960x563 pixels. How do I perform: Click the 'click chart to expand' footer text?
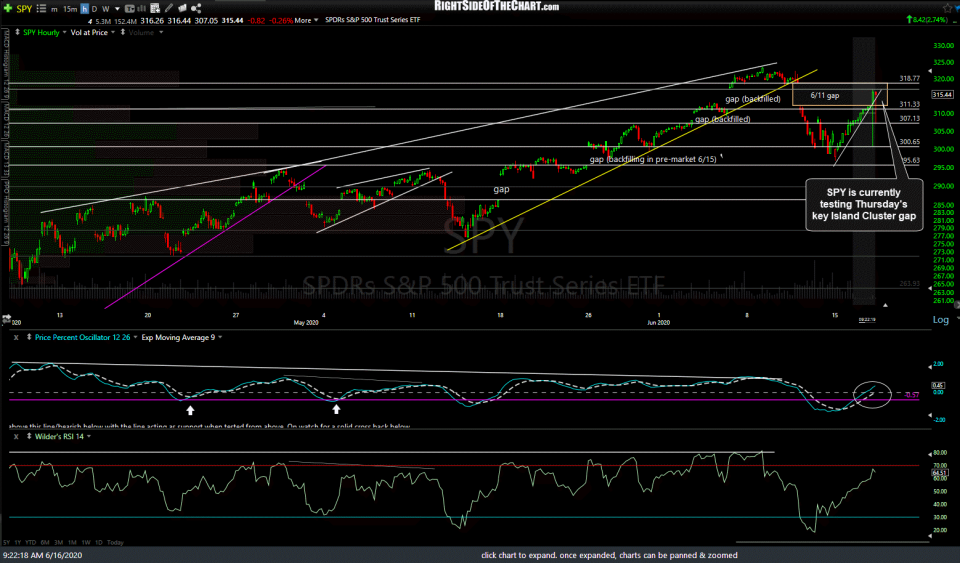pyautogui.click(x=609, y=556)
